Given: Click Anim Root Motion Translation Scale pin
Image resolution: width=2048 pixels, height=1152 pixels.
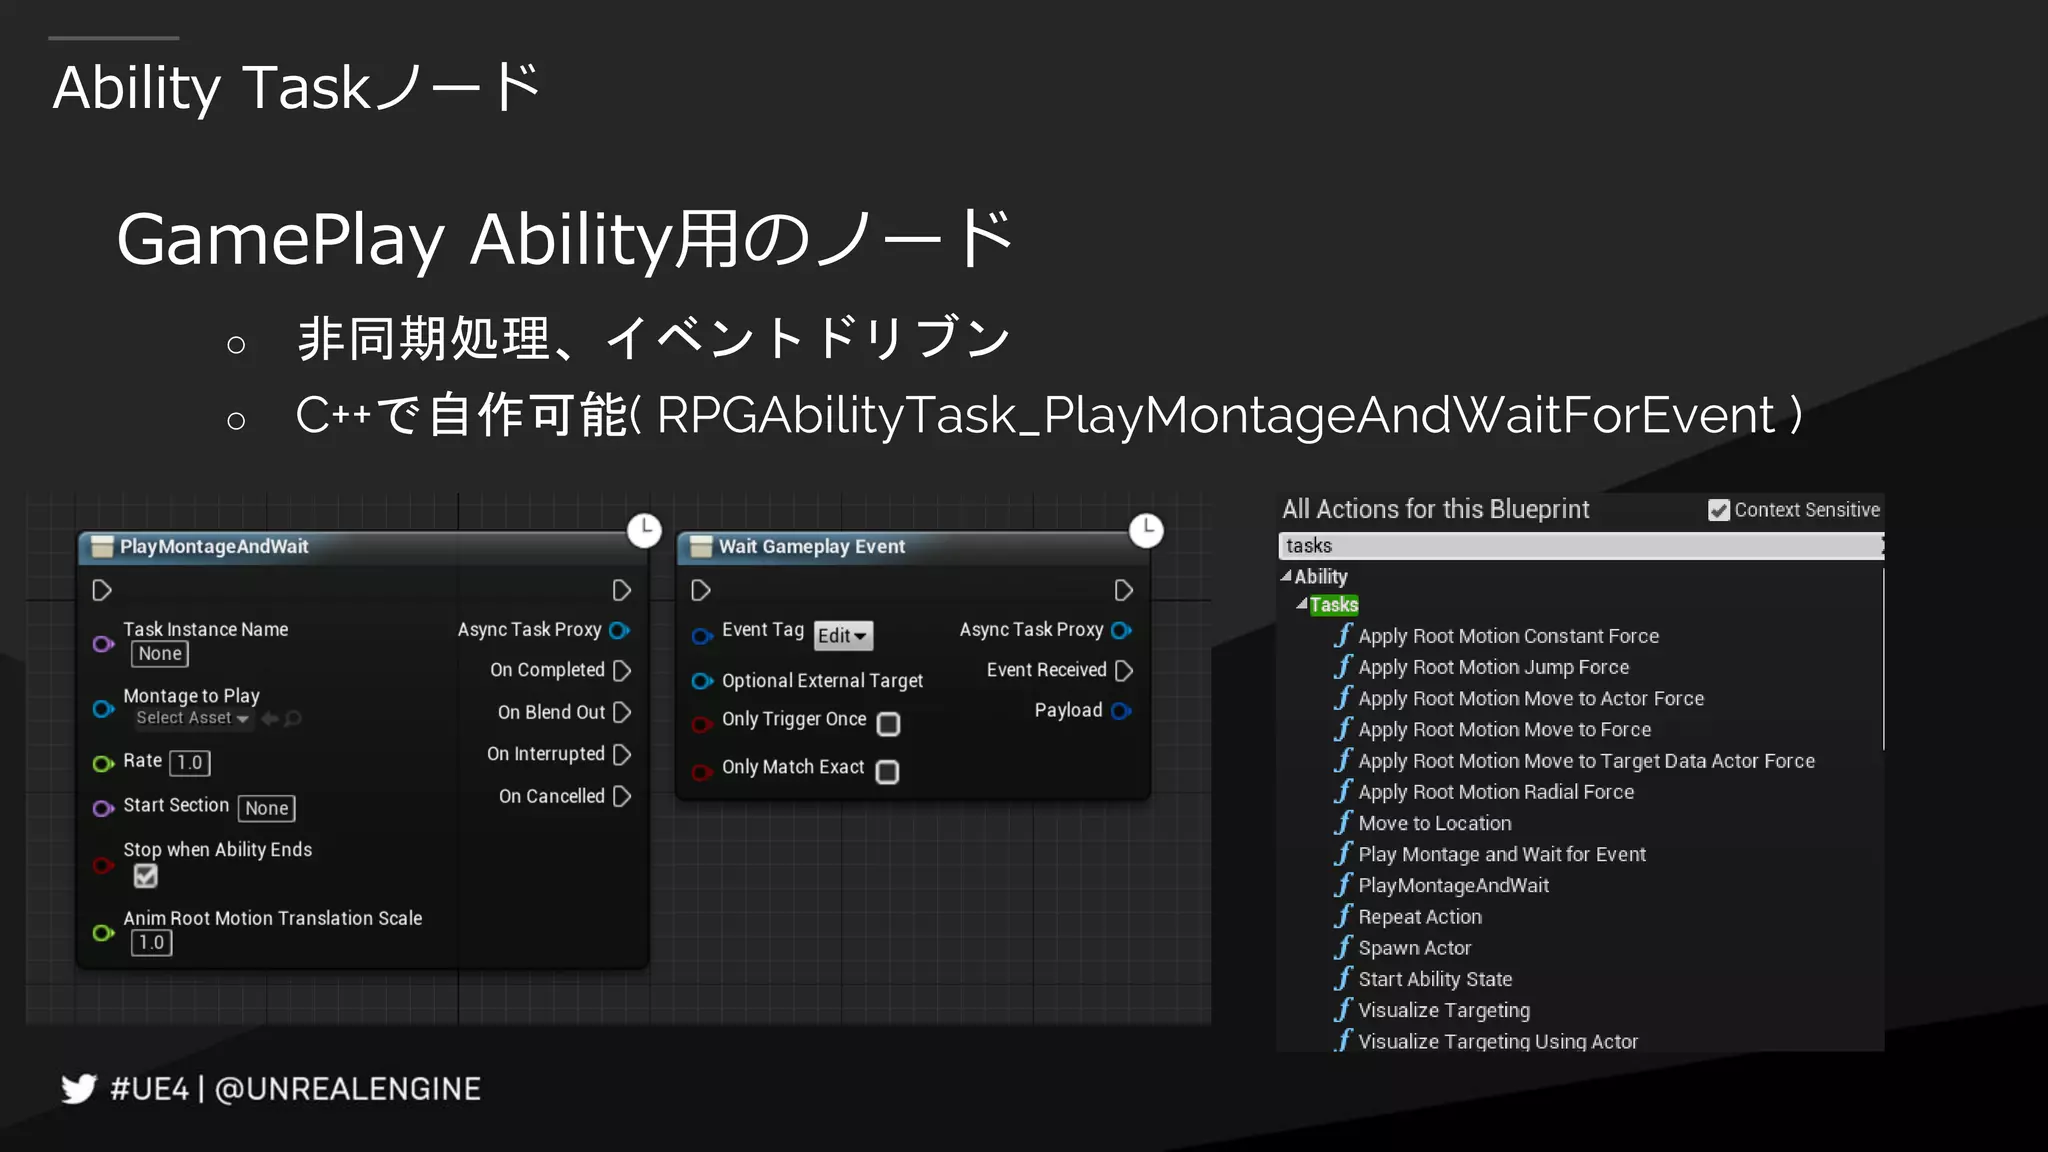Looking at the screenshot, I should 103,932.
